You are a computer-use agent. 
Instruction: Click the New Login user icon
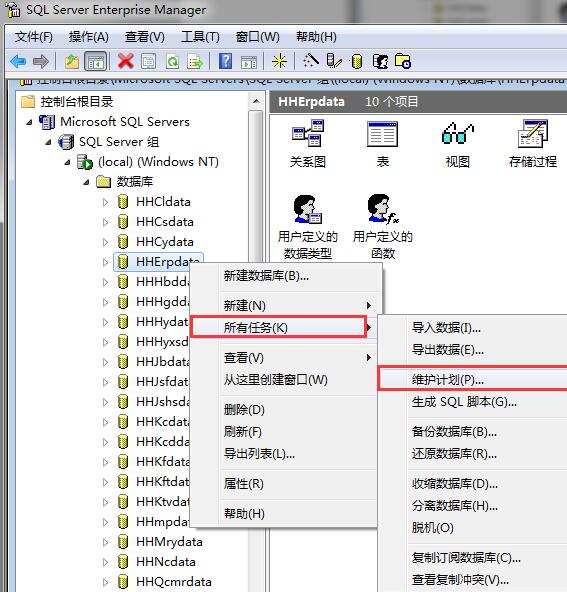[380, 61]
